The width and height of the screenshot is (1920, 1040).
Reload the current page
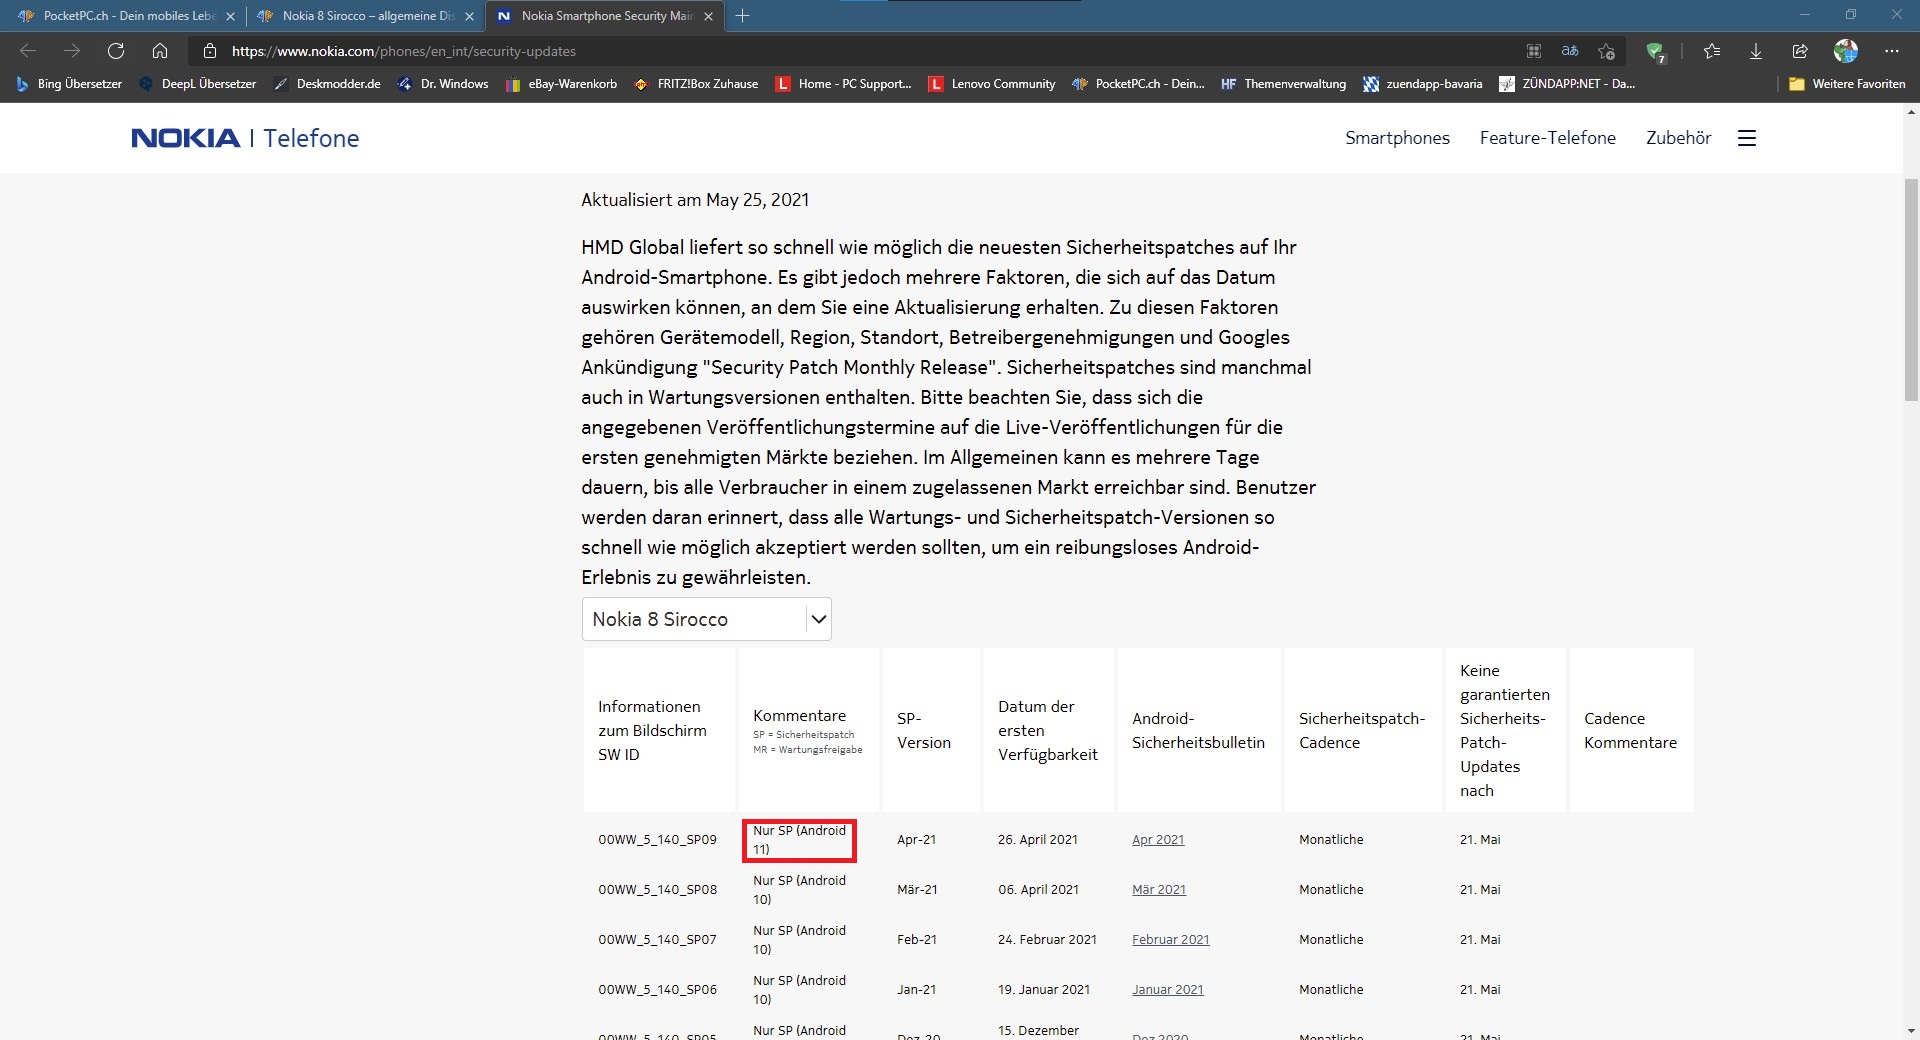[x=116, y=51]
